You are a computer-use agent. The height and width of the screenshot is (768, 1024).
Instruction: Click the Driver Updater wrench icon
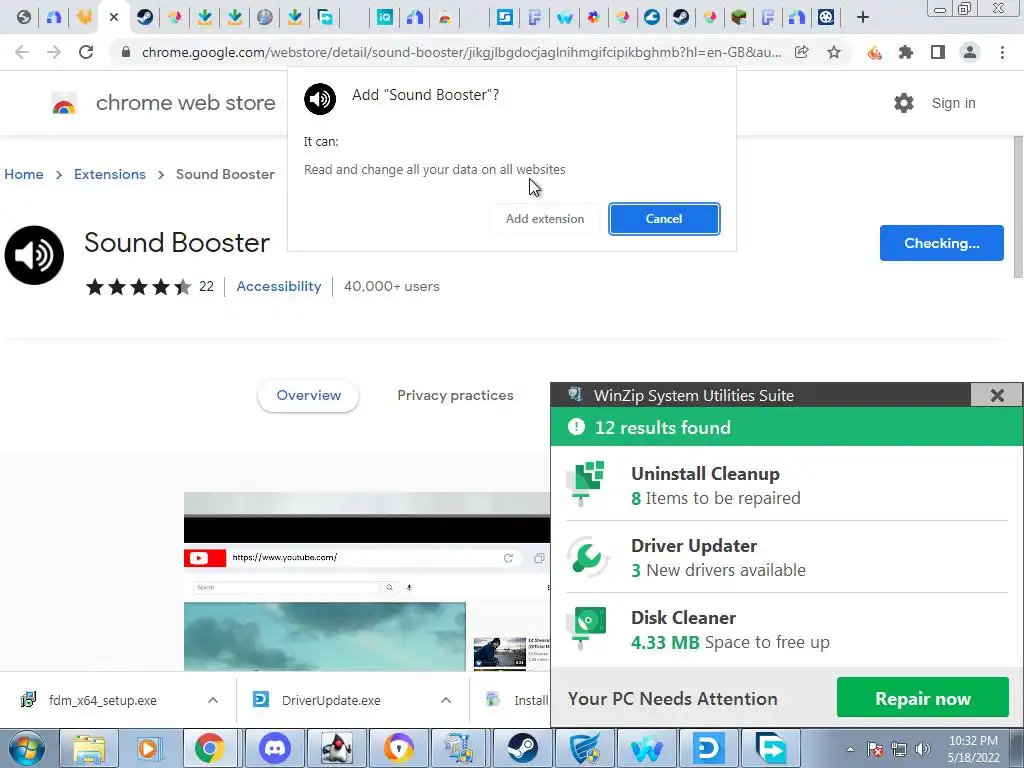pos(587,557)
